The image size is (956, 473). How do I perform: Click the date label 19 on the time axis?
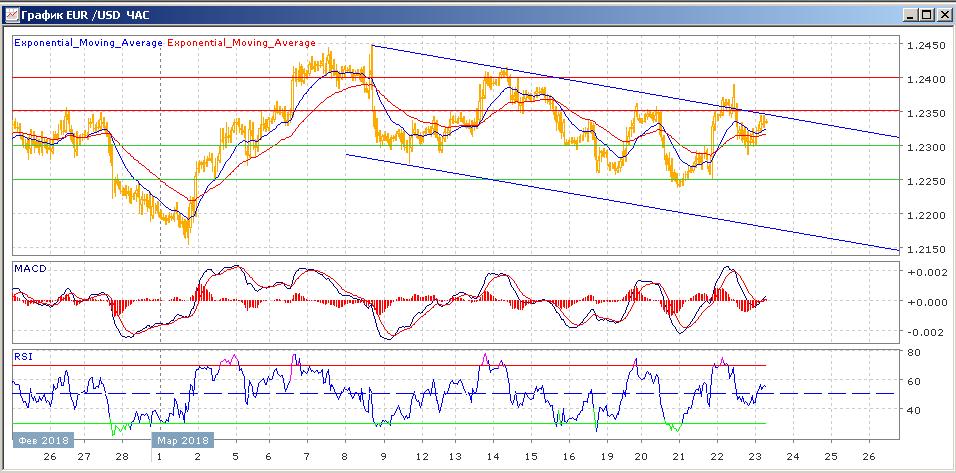click(606, 457)
